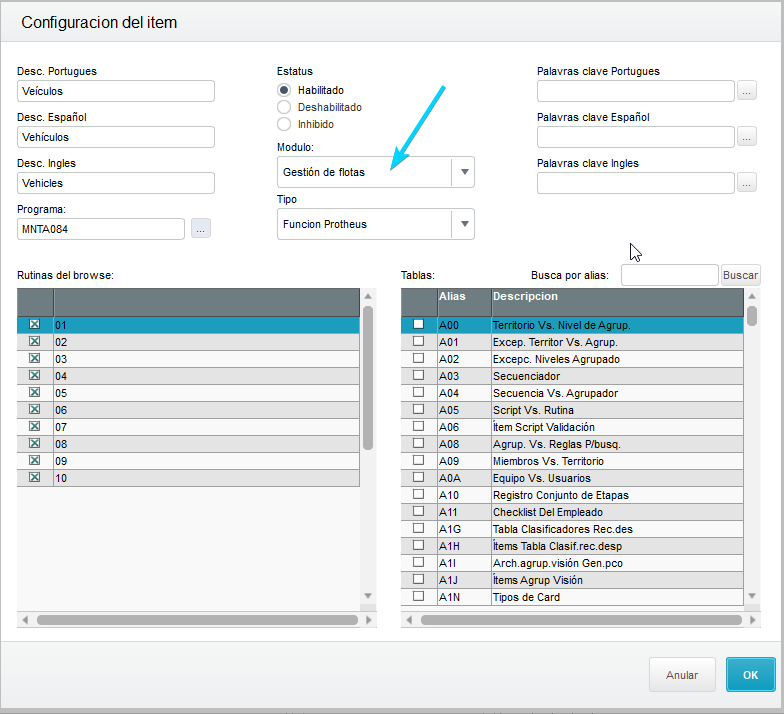Toggle routine 05 checkbox

[34, 392]
